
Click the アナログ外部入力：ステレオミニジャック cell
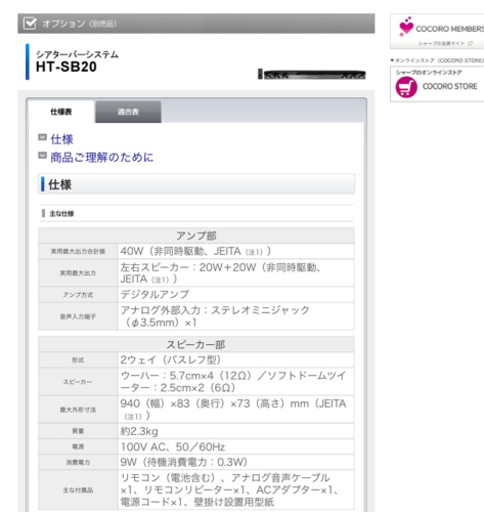(236, 316)
